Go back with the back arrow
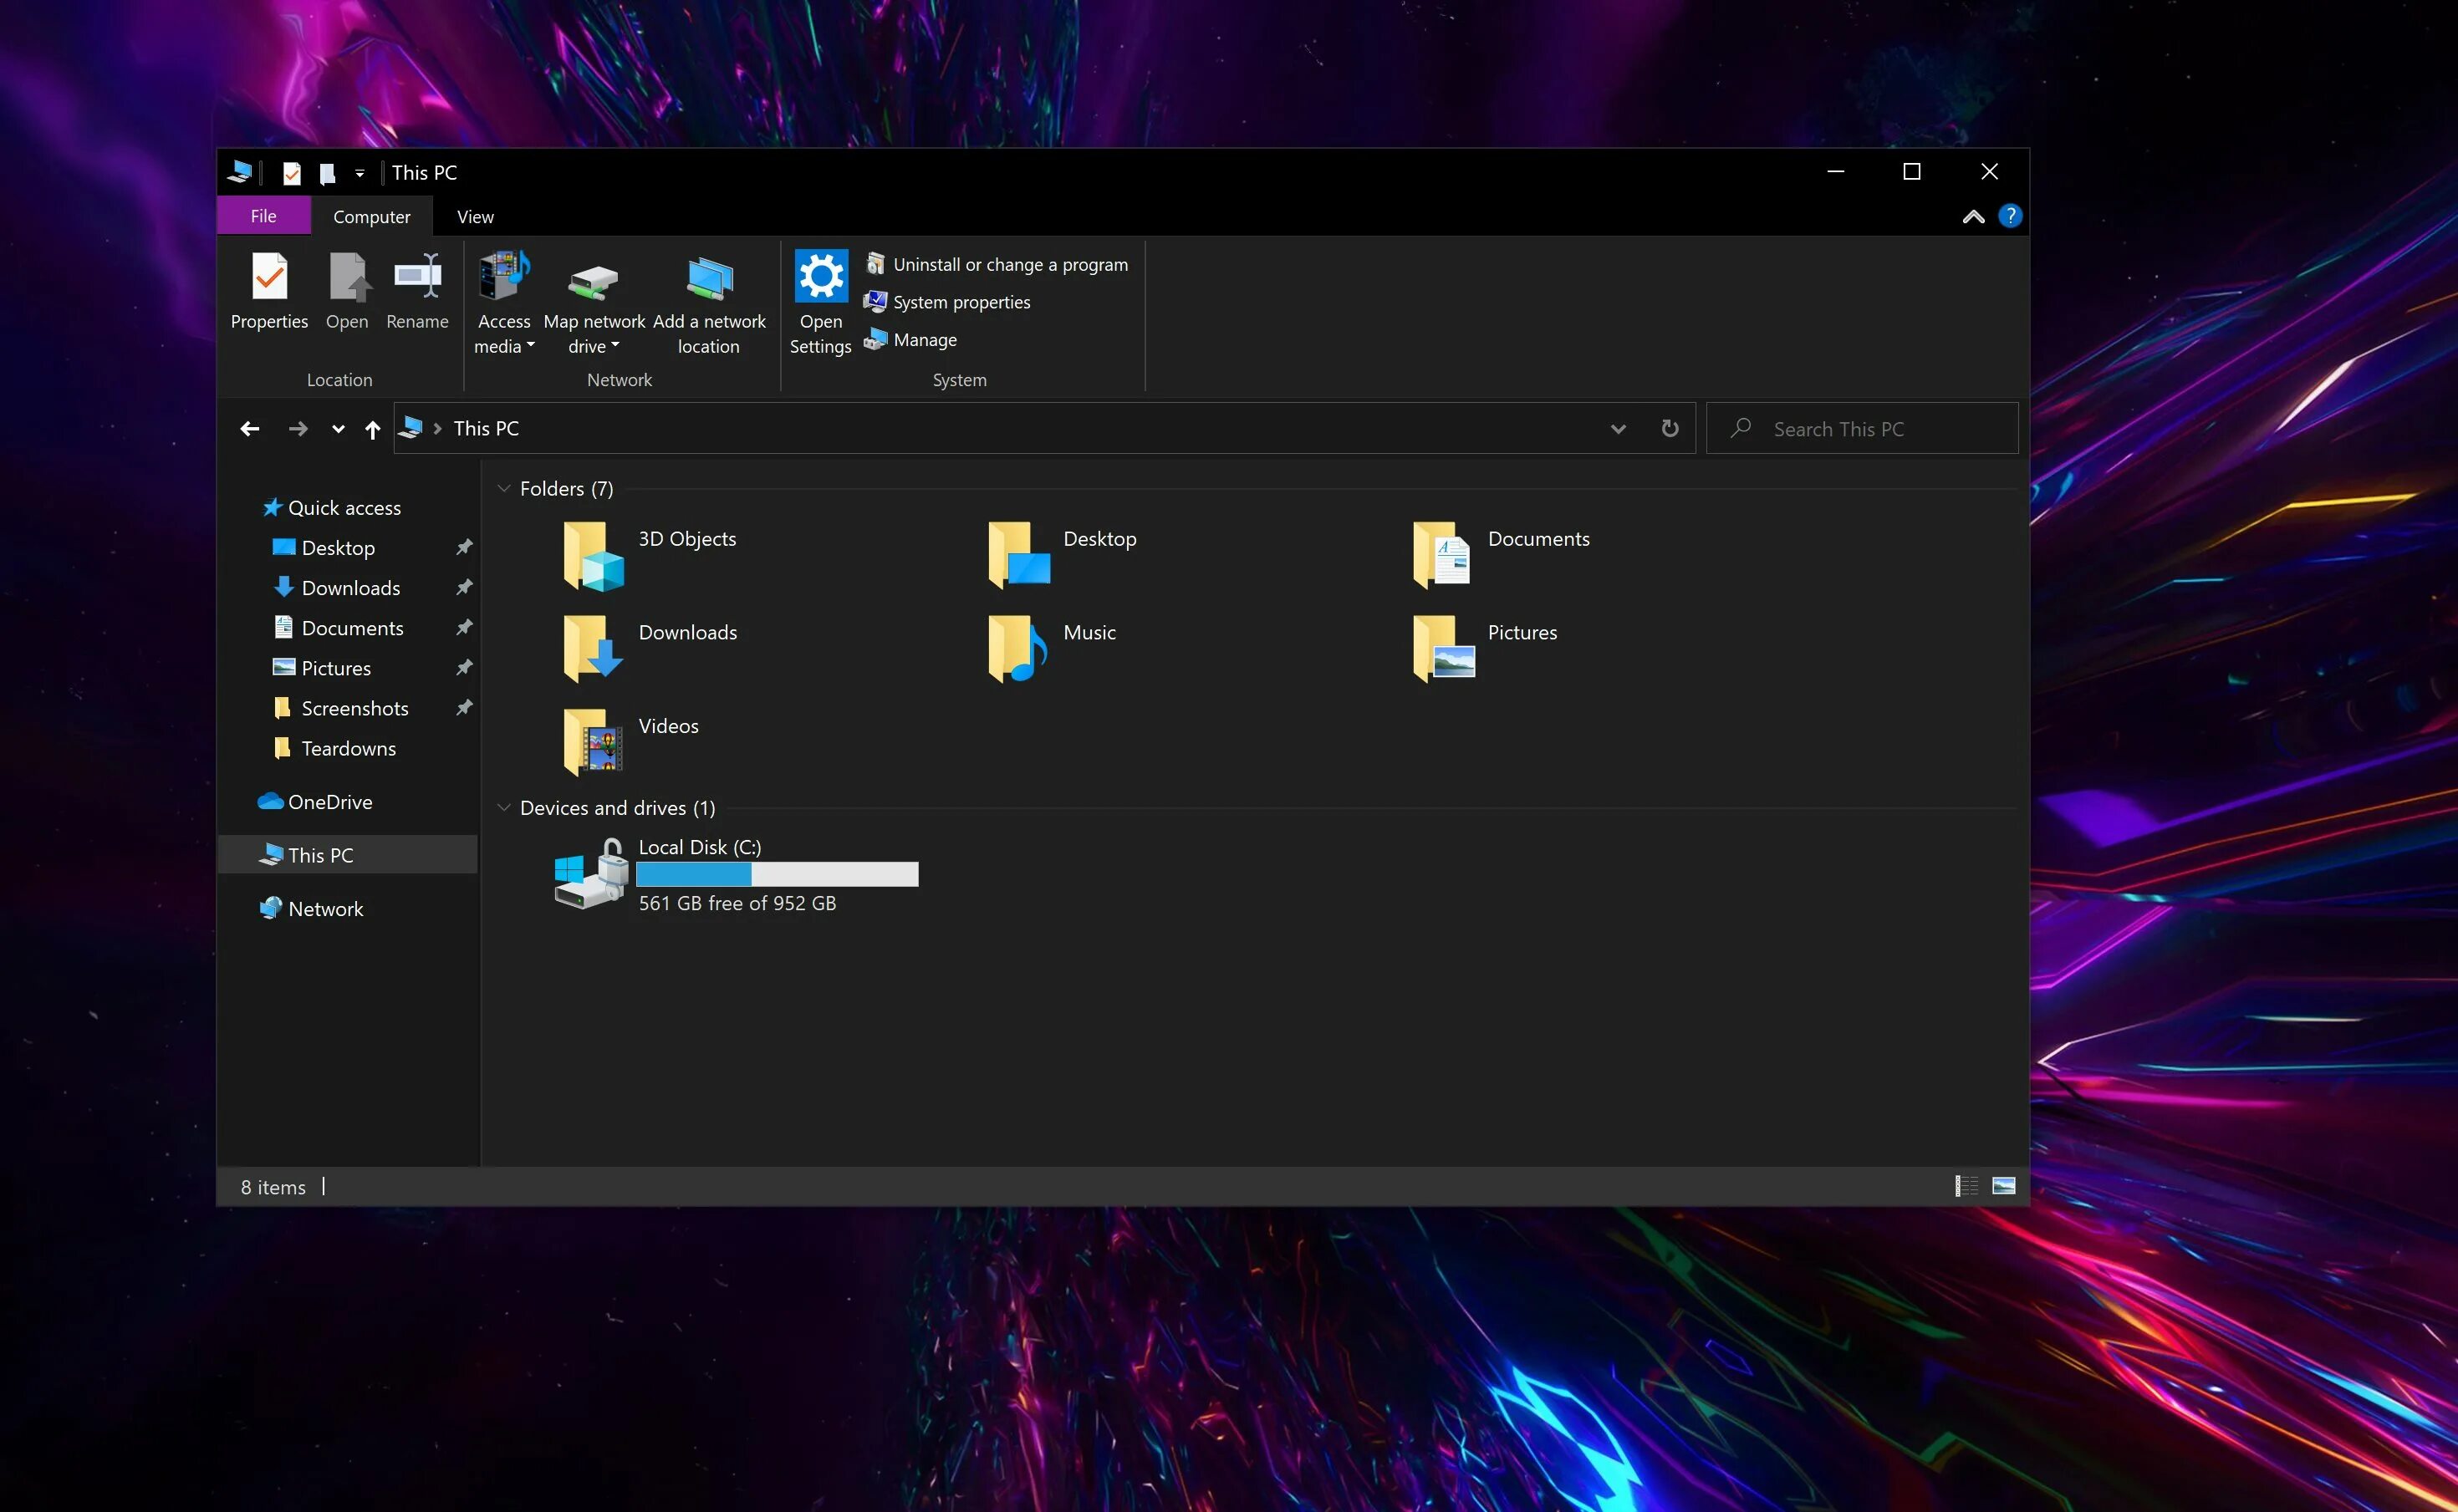Screen dimensions: 2458x1512 250,429
